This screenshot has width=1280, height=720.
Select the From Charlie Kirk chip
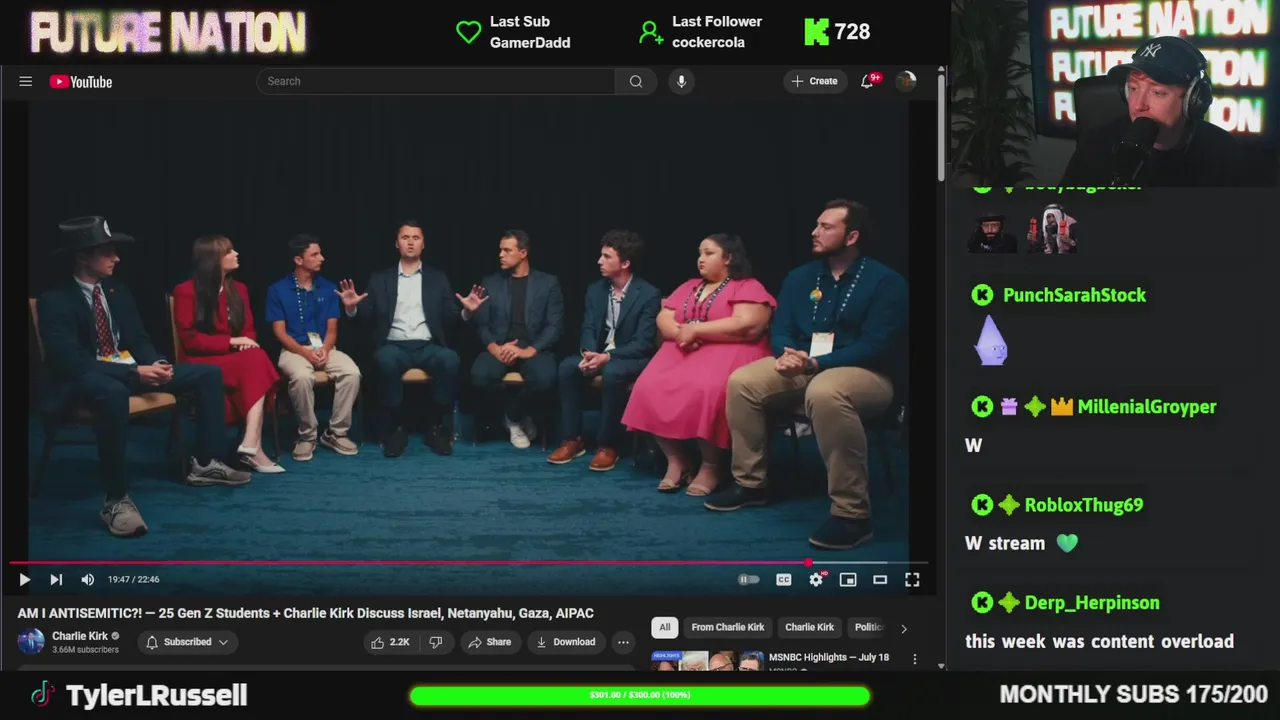[x=727, y=627]
